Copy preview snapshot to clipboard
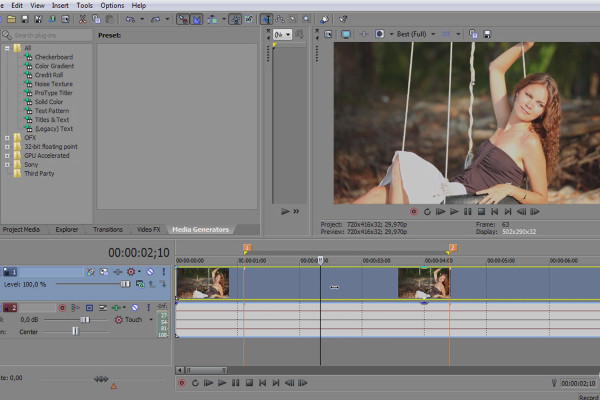Viewport: 600px width, 400px height. [x=473, y=34]
